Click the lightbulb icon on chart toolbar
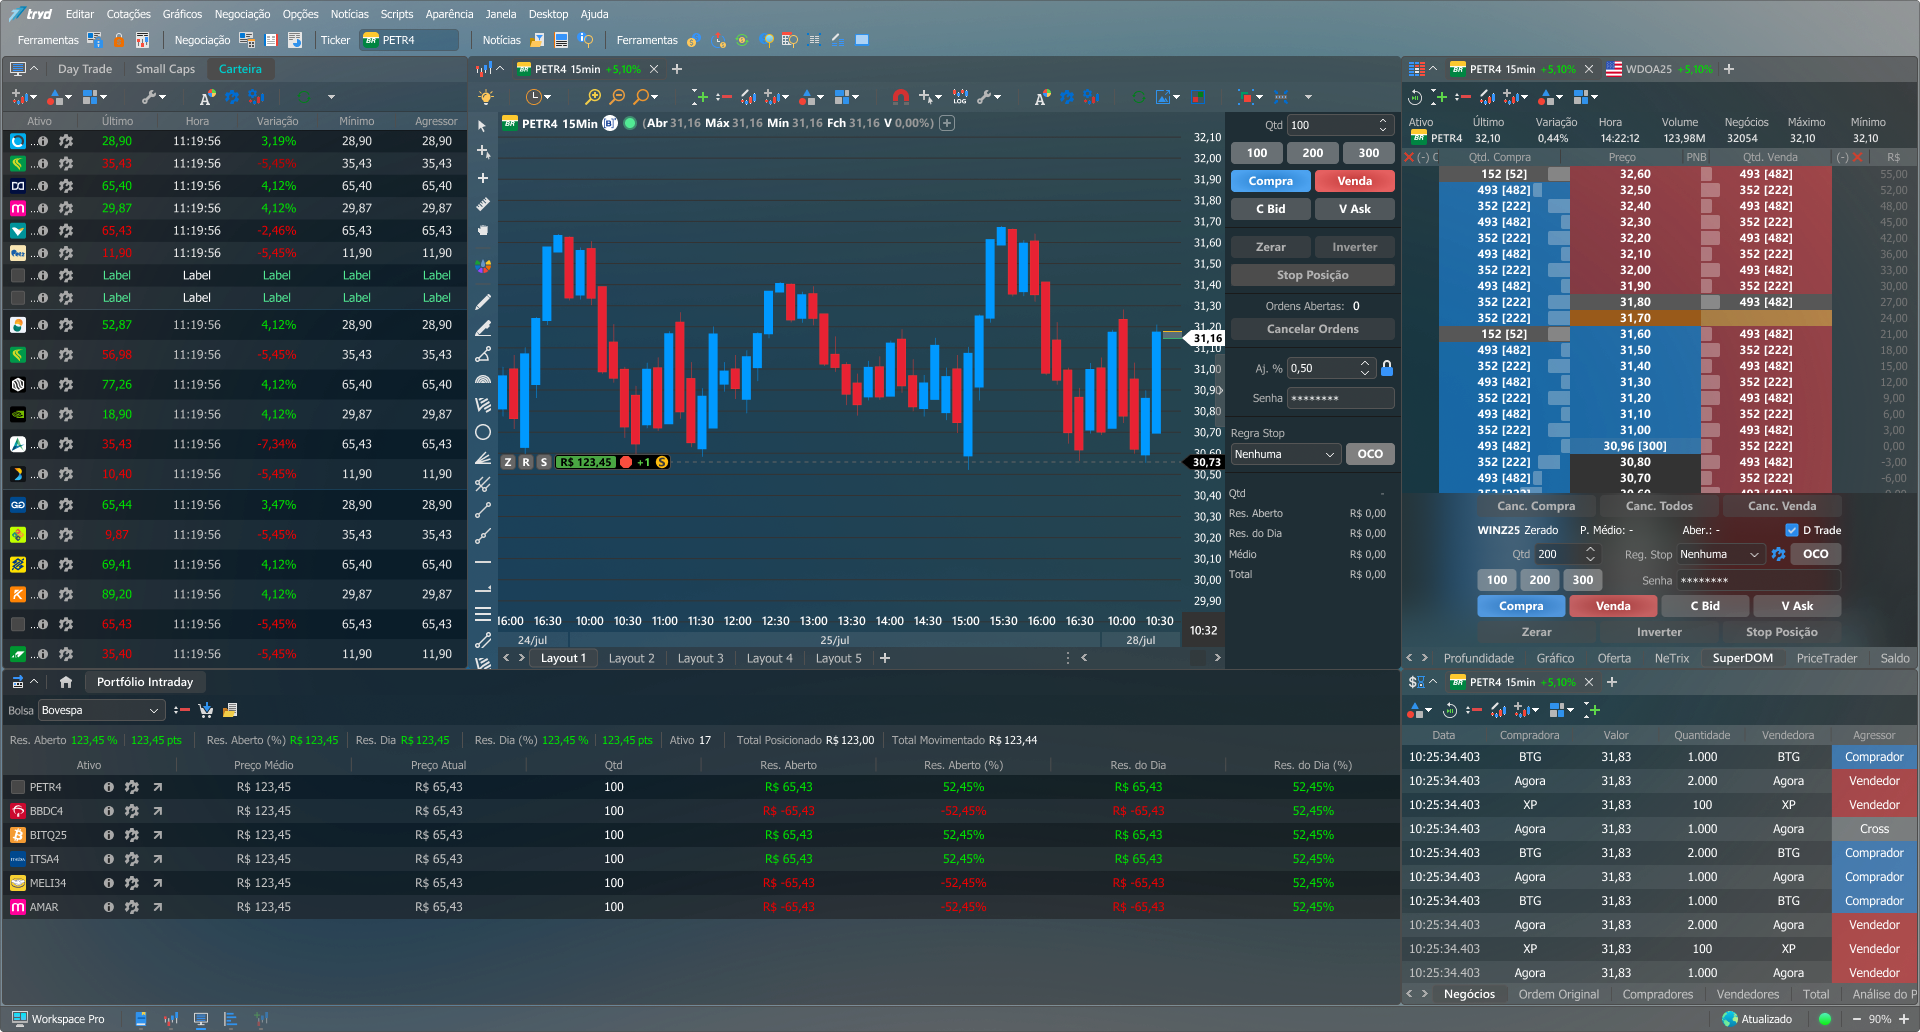 [486, 97]
